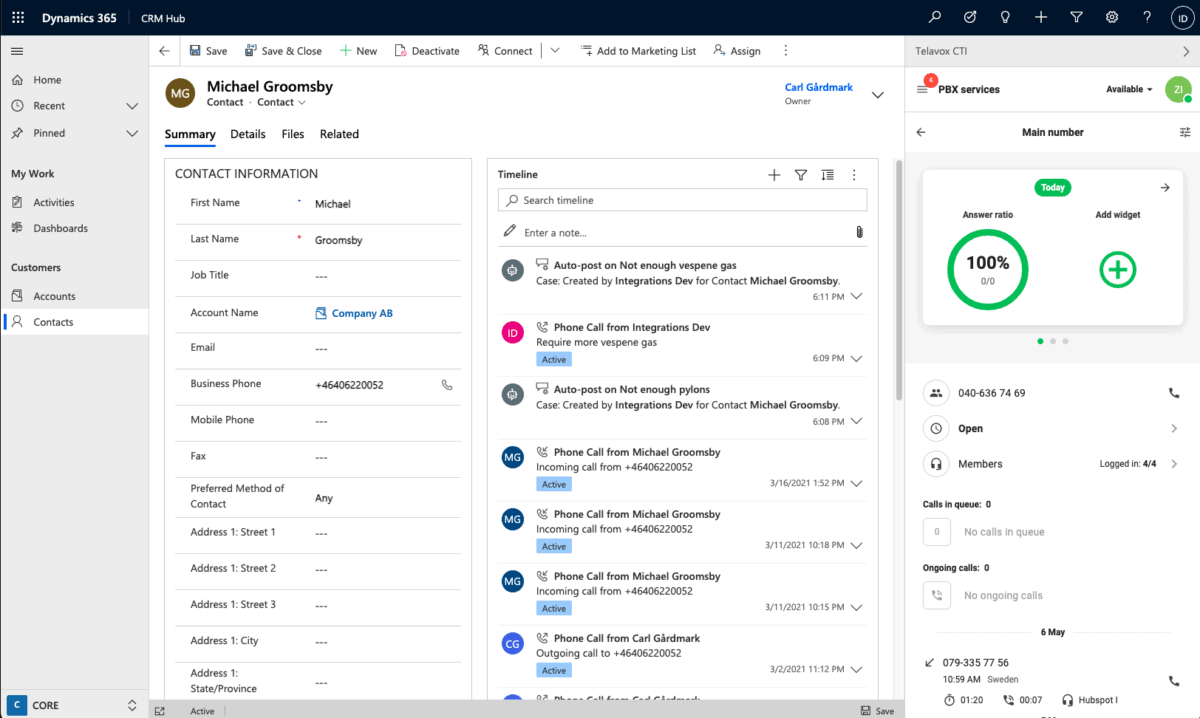This screenshot has width=1200, height=718.
Task: Open the Available status dropdown
Action: click(x=1129, y=89)
